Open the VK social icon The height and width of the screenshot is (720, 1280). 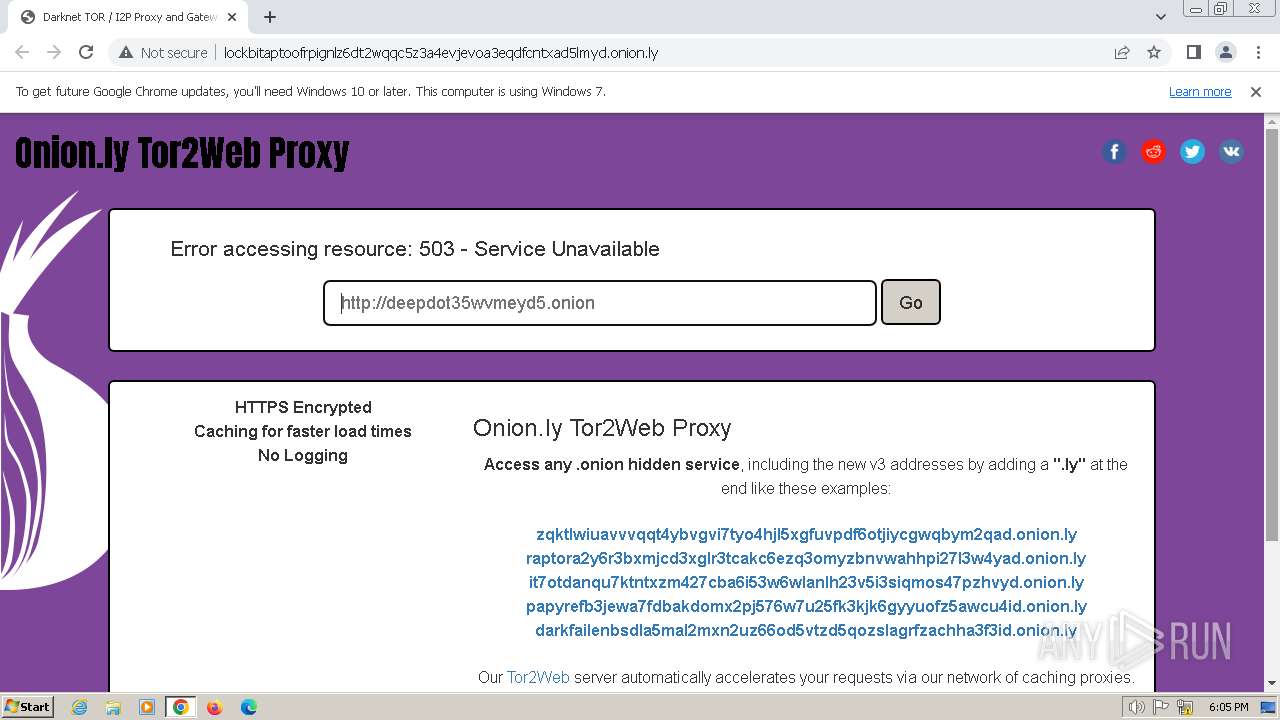(x=1231, y=152)
